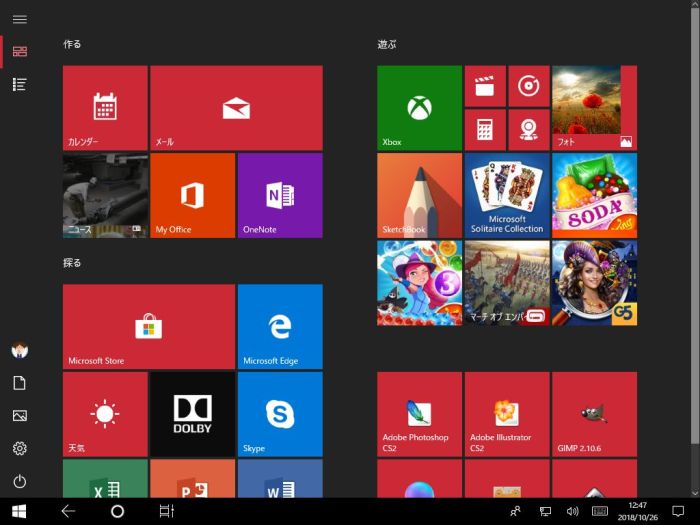Screen dimensions: 700x525
Task: Click the volume icon in the taskbar
Action: point(573,511)
